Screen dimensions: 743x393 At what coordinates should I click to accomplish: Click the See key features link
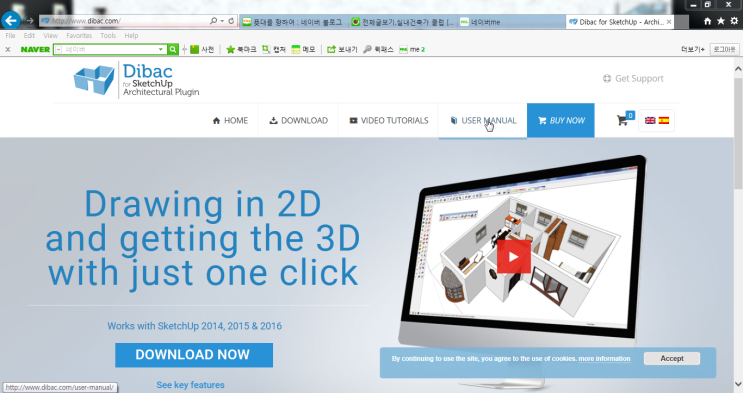pos(190,385)
